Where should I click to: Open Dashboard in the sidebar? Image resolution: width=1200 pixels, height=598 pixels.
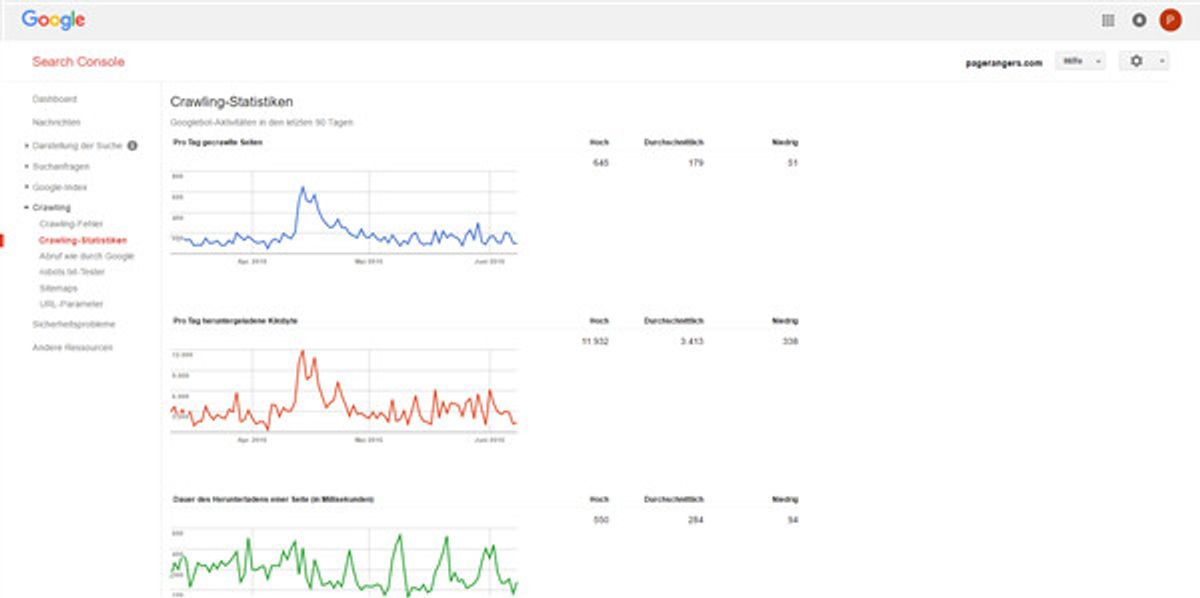click(54, 99)
